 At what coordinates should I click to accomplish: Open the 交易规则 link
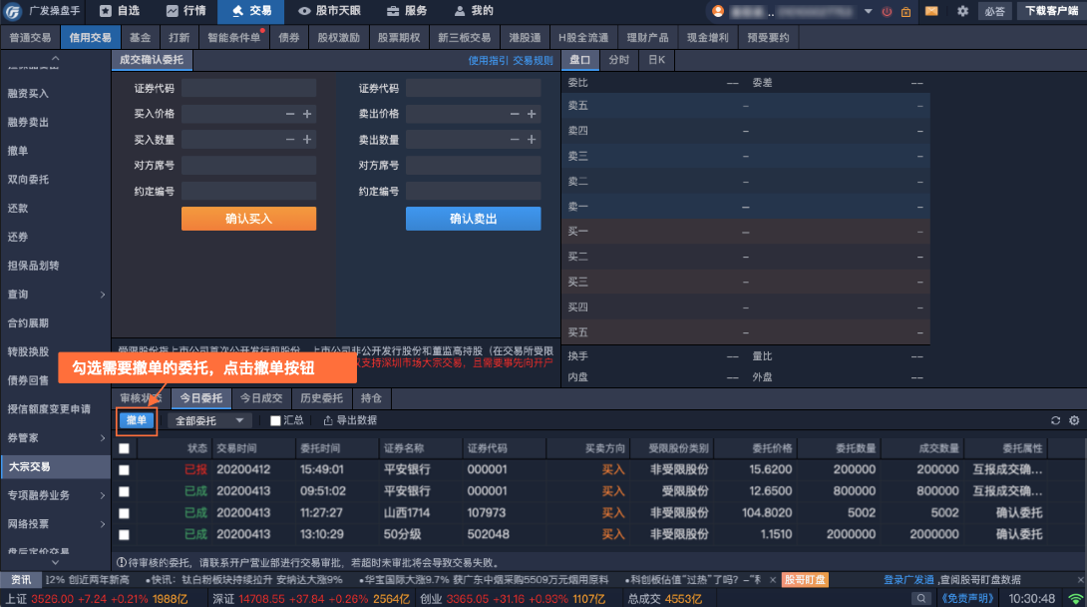point(533,60)
